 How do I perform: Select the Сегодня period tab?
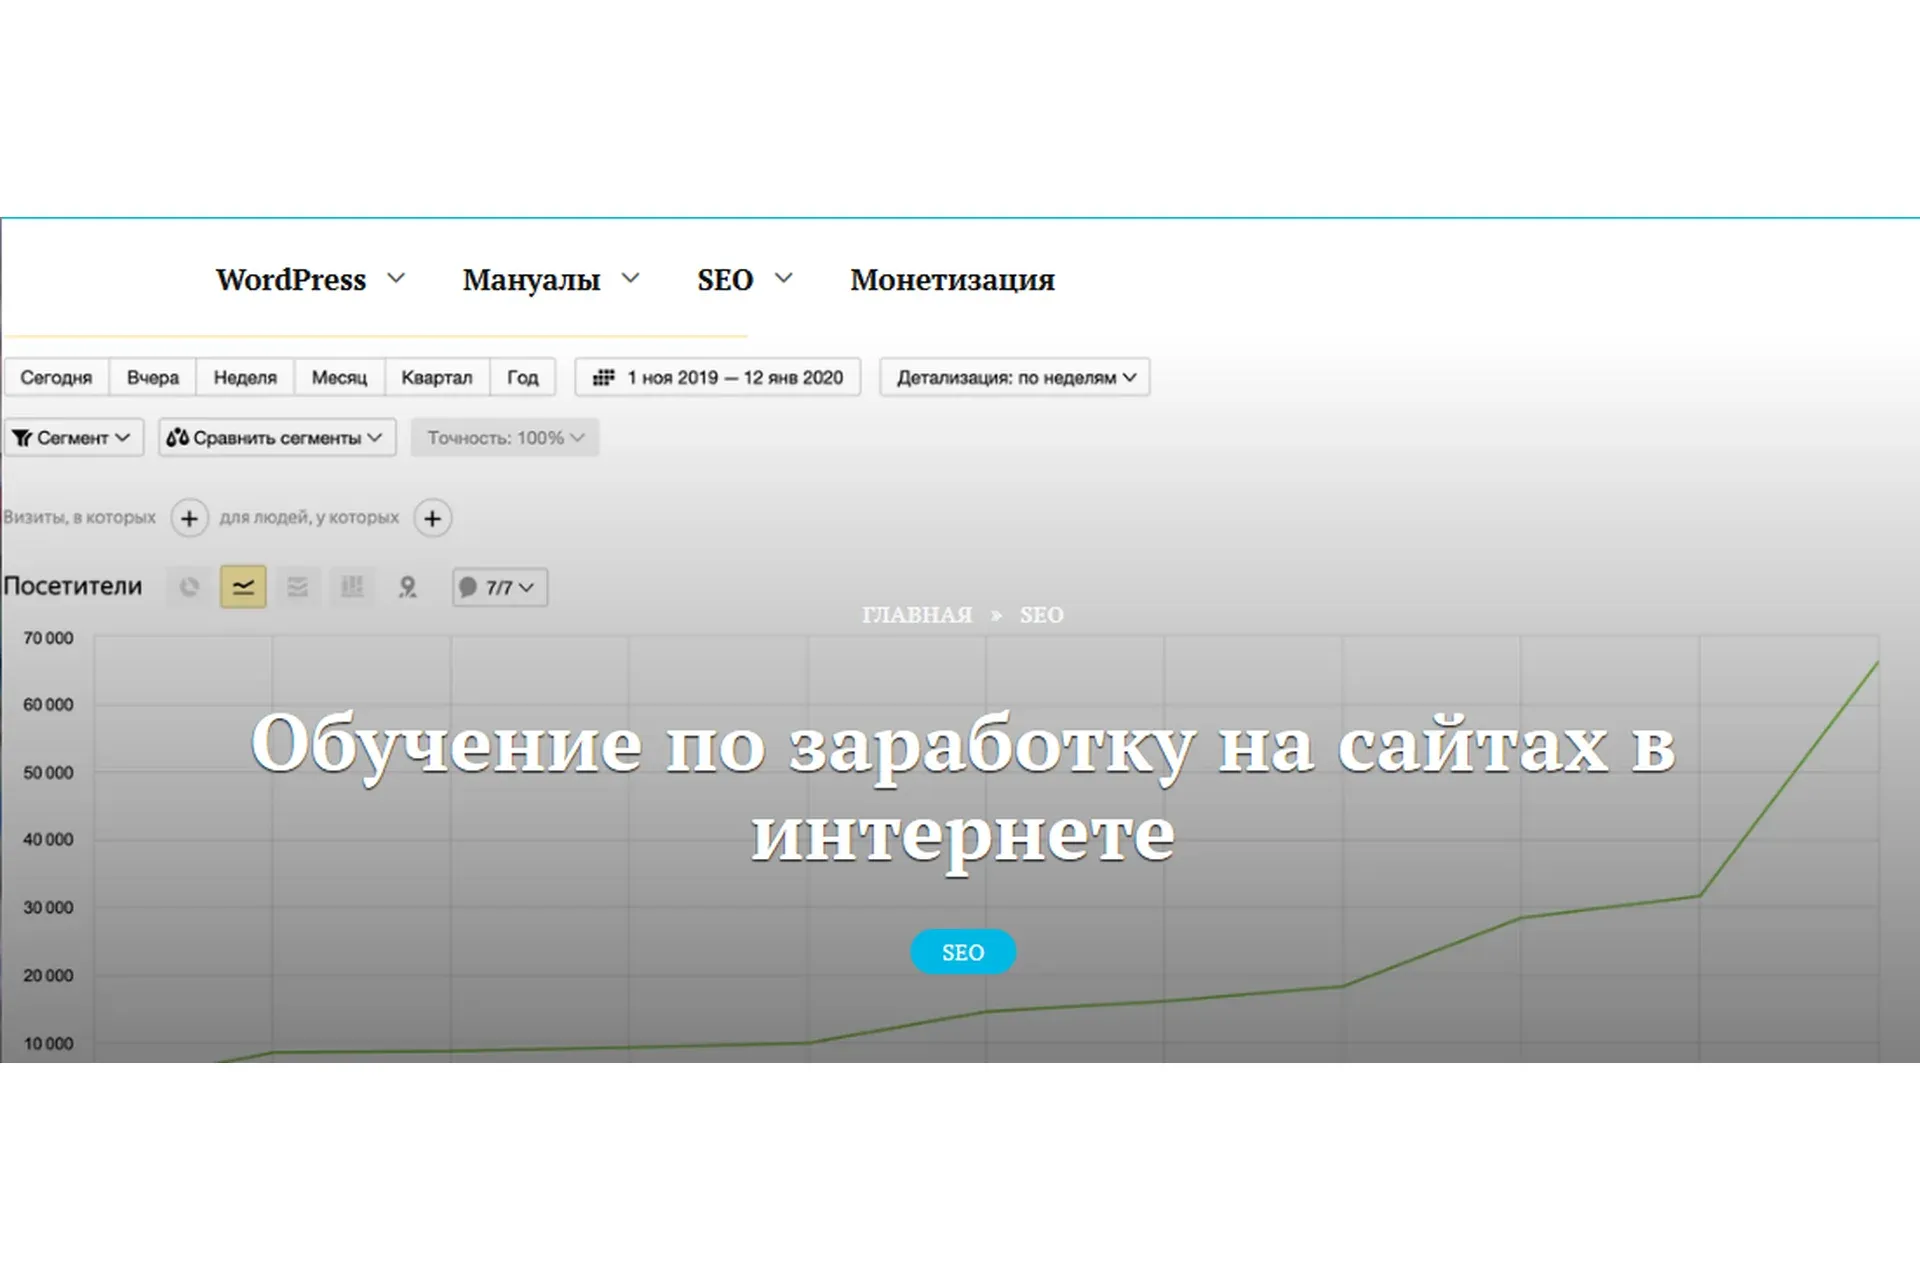pos(56,377)
